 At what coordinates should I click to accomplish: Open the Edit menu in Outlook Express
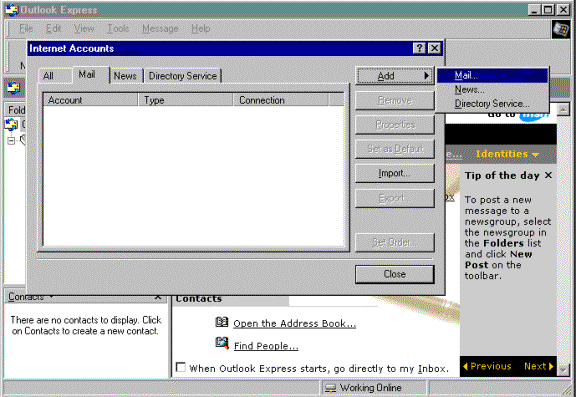tap(54, 29)
